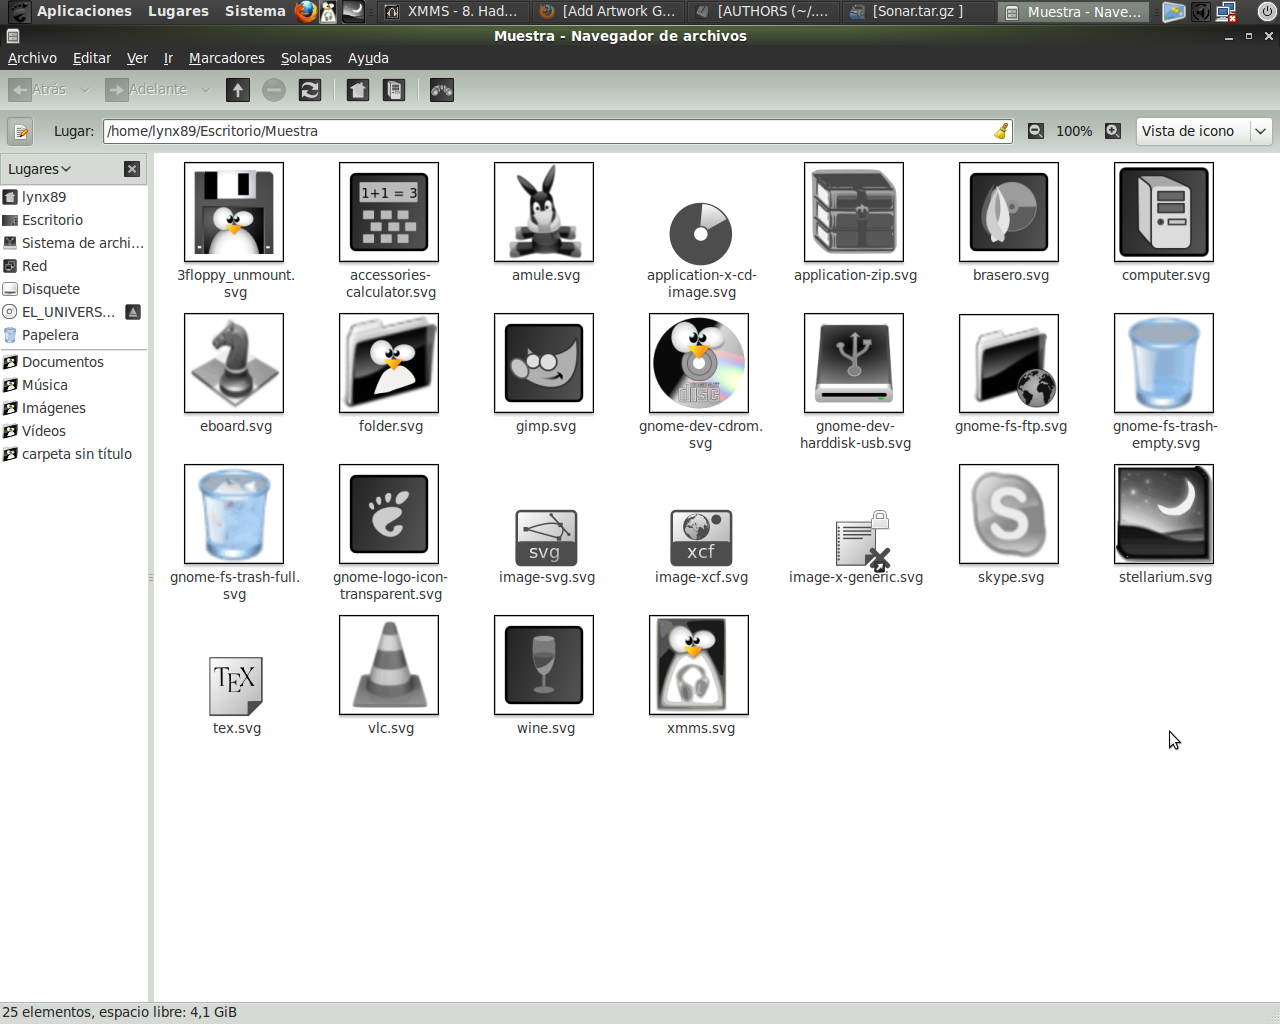Viewport: 1280px width, 1024px height.
Task: Select accessories-calculator.svg icon
Action: pyautogui.click(x=389, y=212)
